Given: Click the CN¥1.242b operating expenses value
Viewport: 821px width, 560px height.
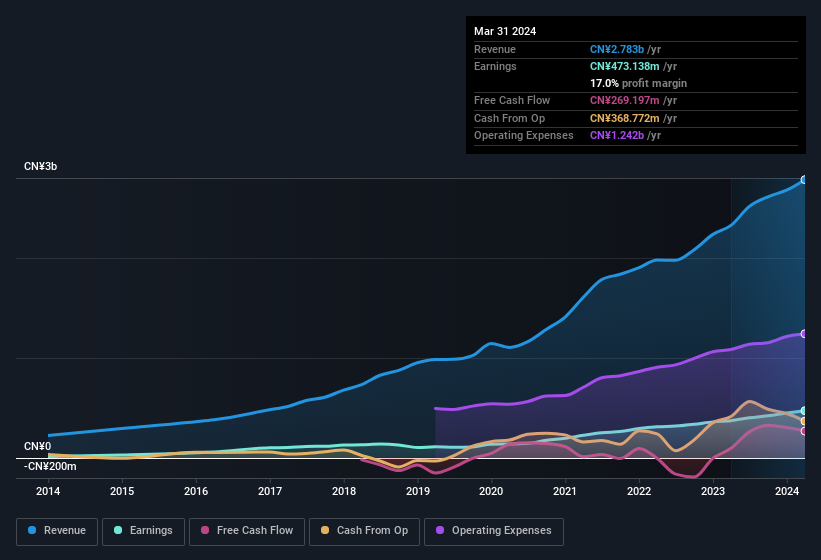Looking at the screenshot, I should (x=617, y=135).
